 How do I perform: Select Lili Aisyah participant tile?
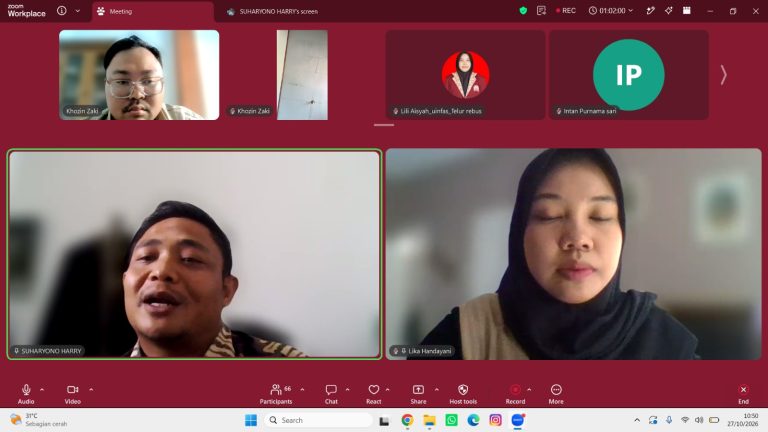point(465,75)
